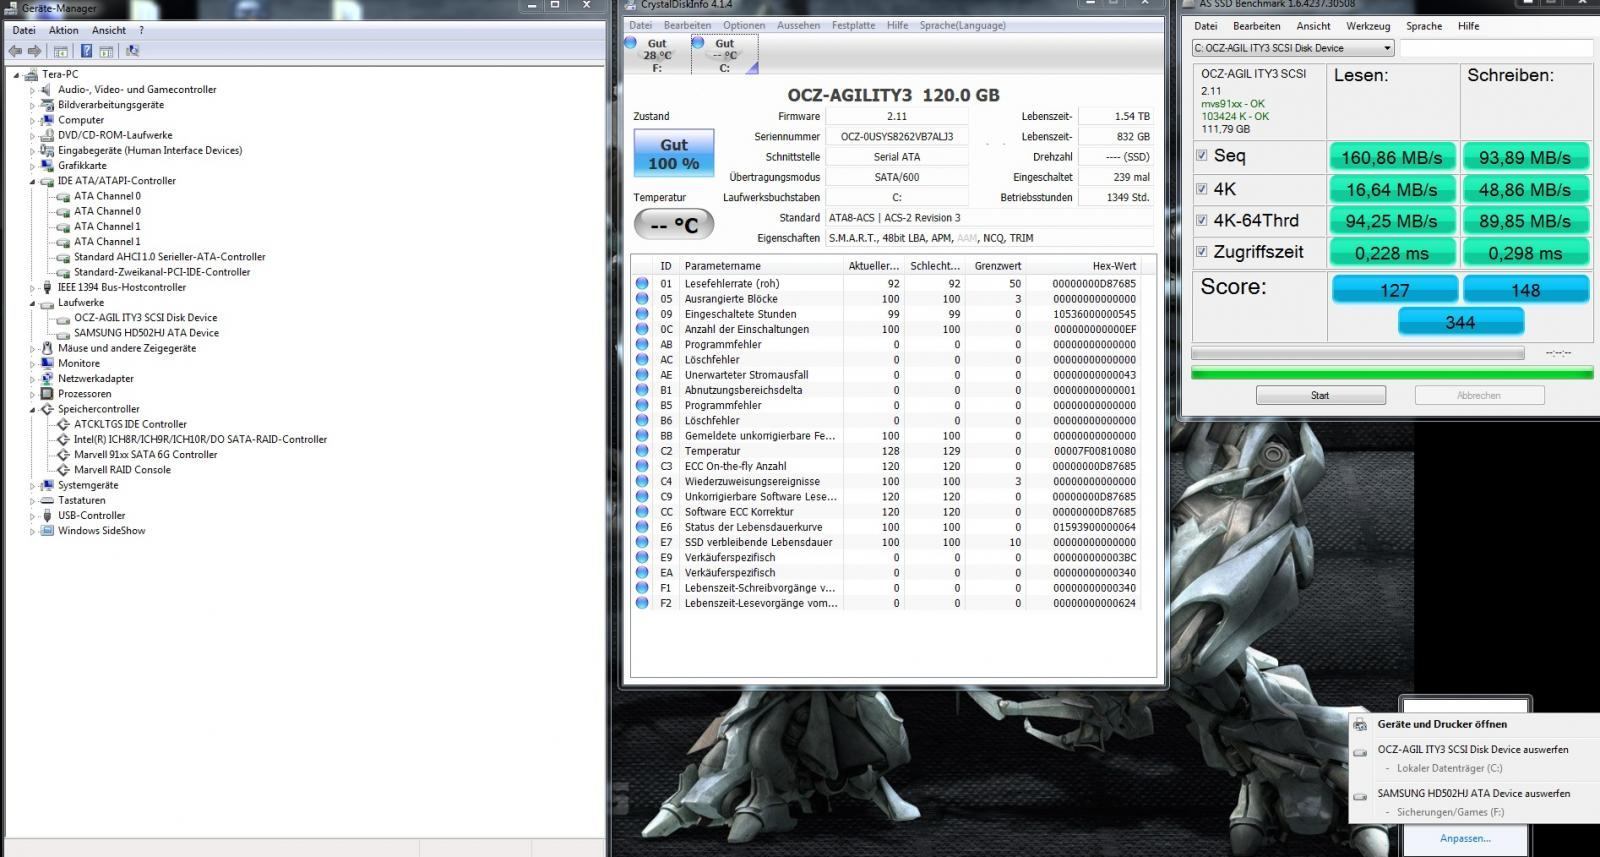This screenshot has width=1600, height=857.
Task: Click the Forward arrow in Geräte-Manager toolbar
Action: tap(34, 51)
